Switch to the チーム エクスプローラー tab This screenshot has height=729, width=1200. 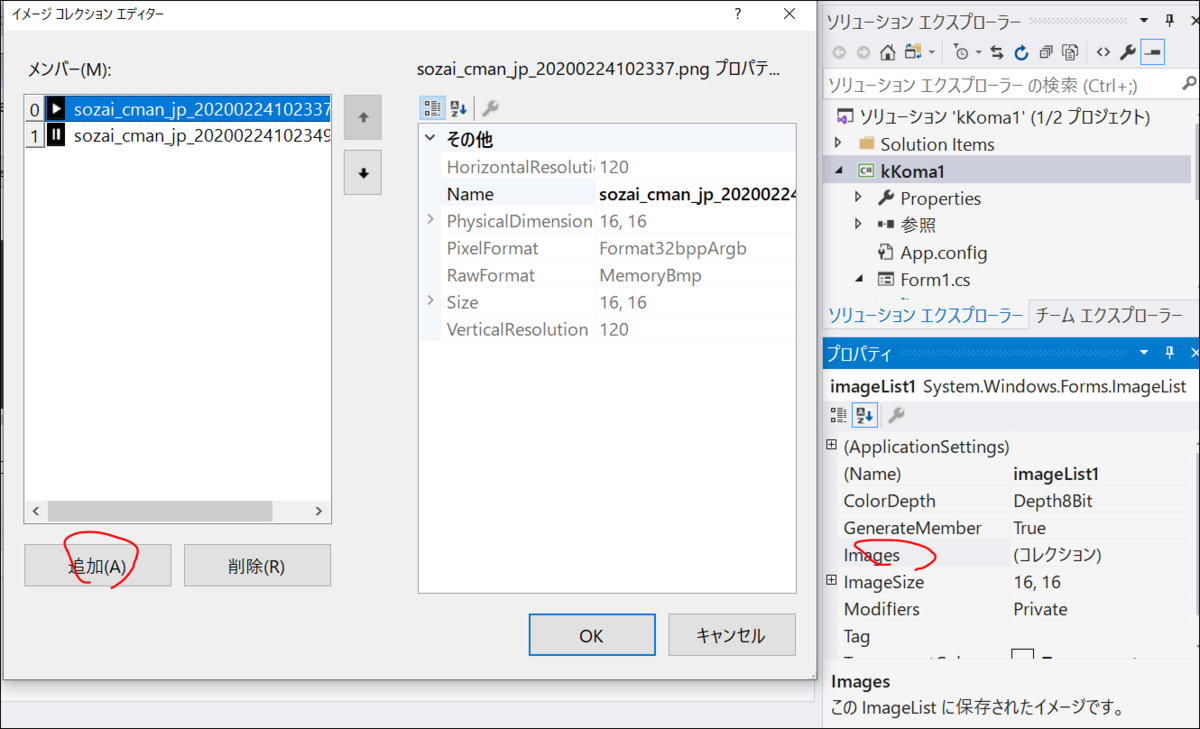(x=1111, y=314)
